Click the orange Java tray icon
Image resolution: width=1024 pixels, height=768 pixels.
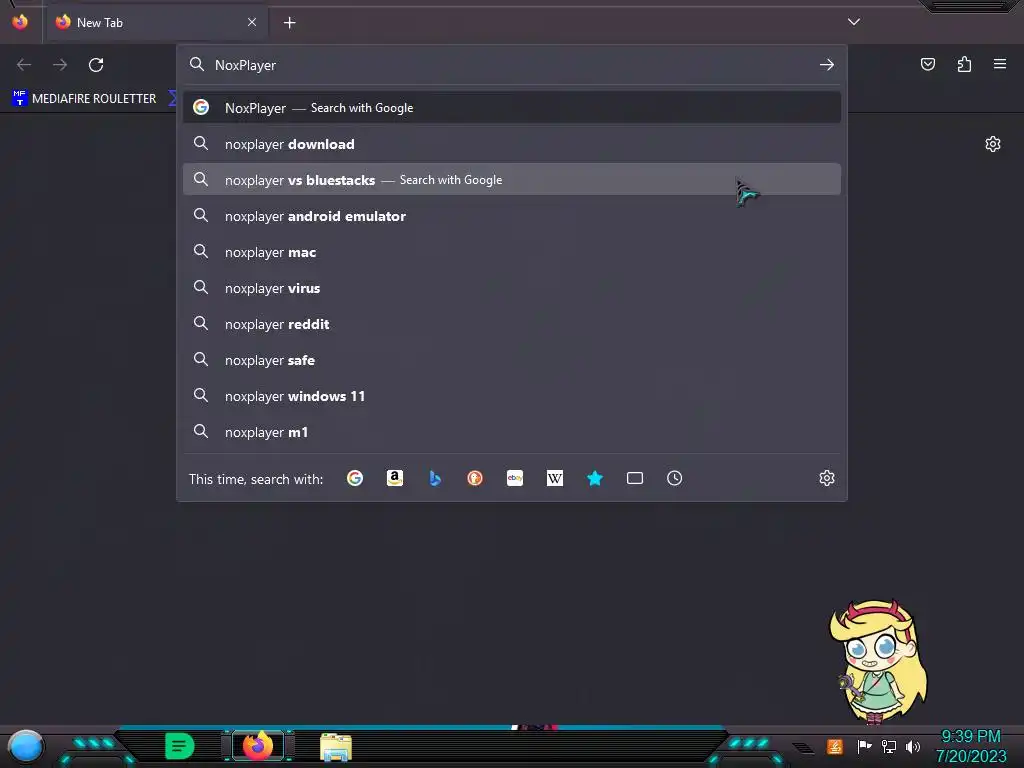click(835, 746)
